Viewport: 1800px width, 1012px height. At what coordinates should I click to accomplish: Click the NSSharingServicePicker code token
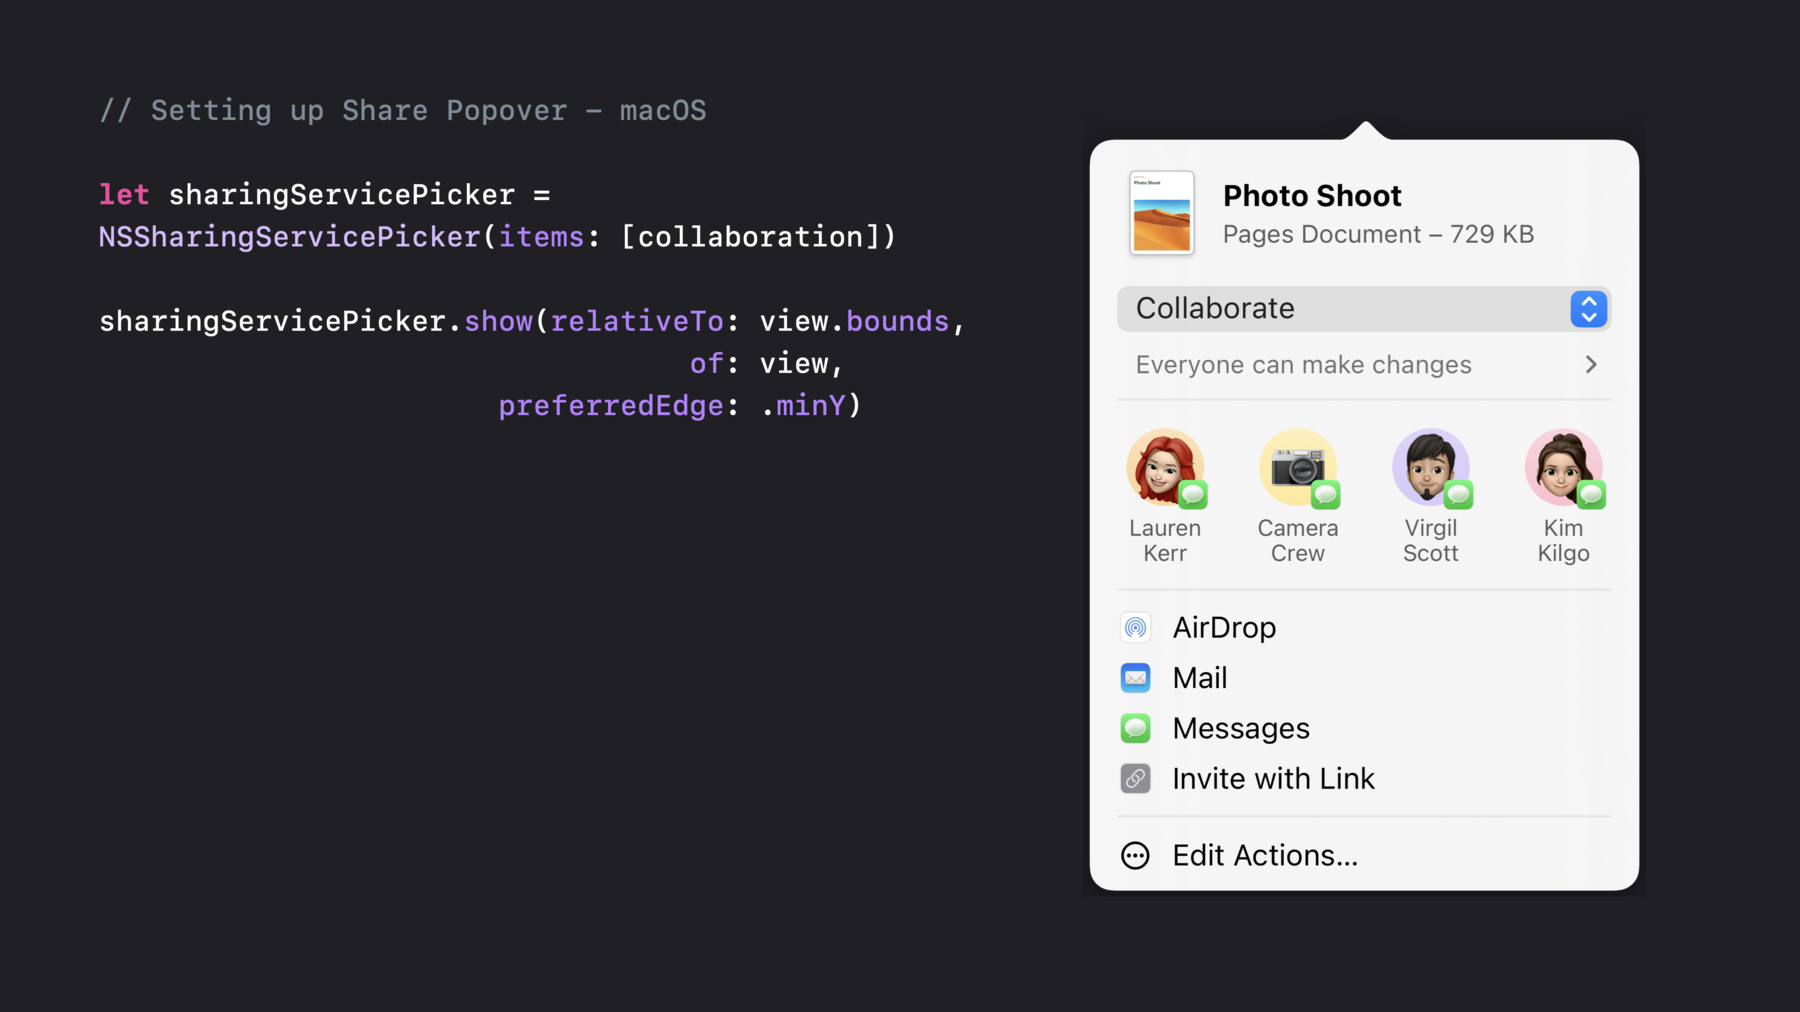tap(290, 237)
